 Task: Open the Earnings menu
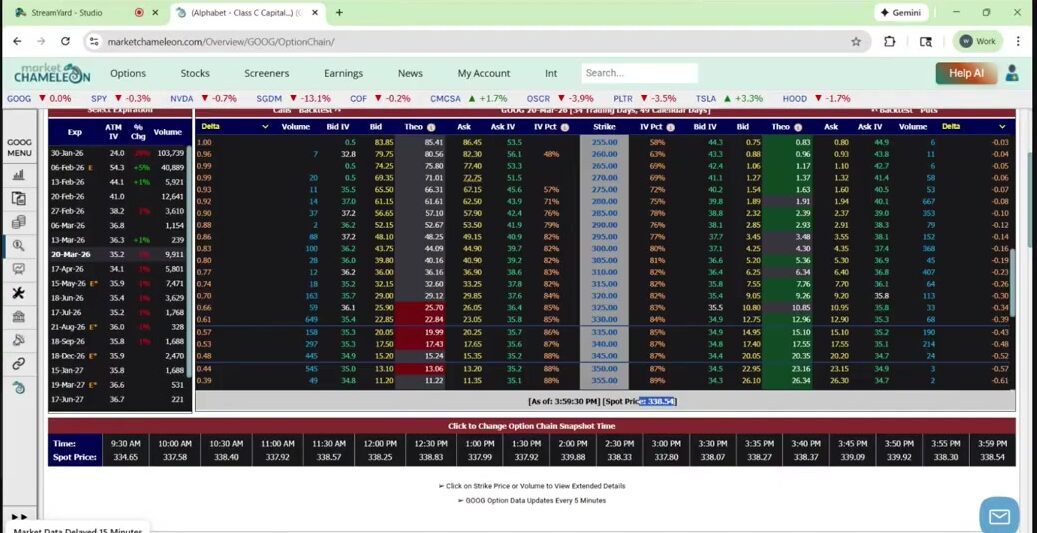pyautogui.click(x=343, y=73)
